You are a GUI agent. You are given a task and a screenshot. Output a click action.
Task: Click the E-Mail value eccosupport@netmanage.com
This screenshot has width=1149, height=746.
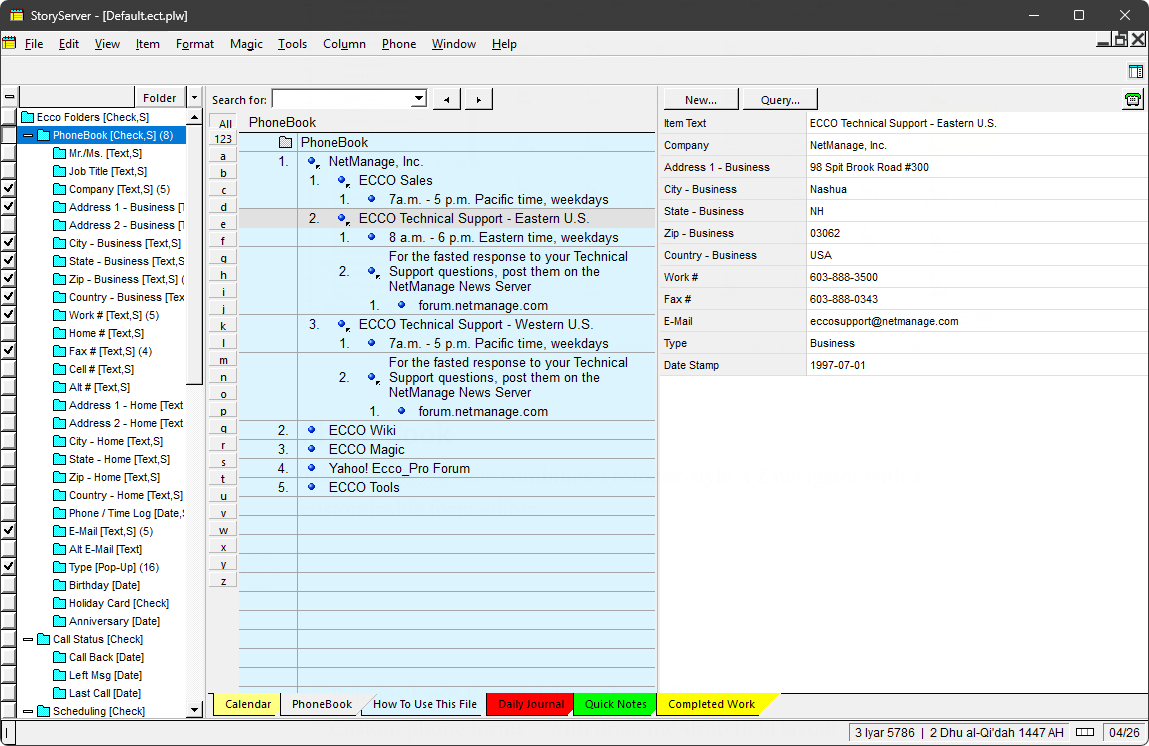click(x=884, y=321)
